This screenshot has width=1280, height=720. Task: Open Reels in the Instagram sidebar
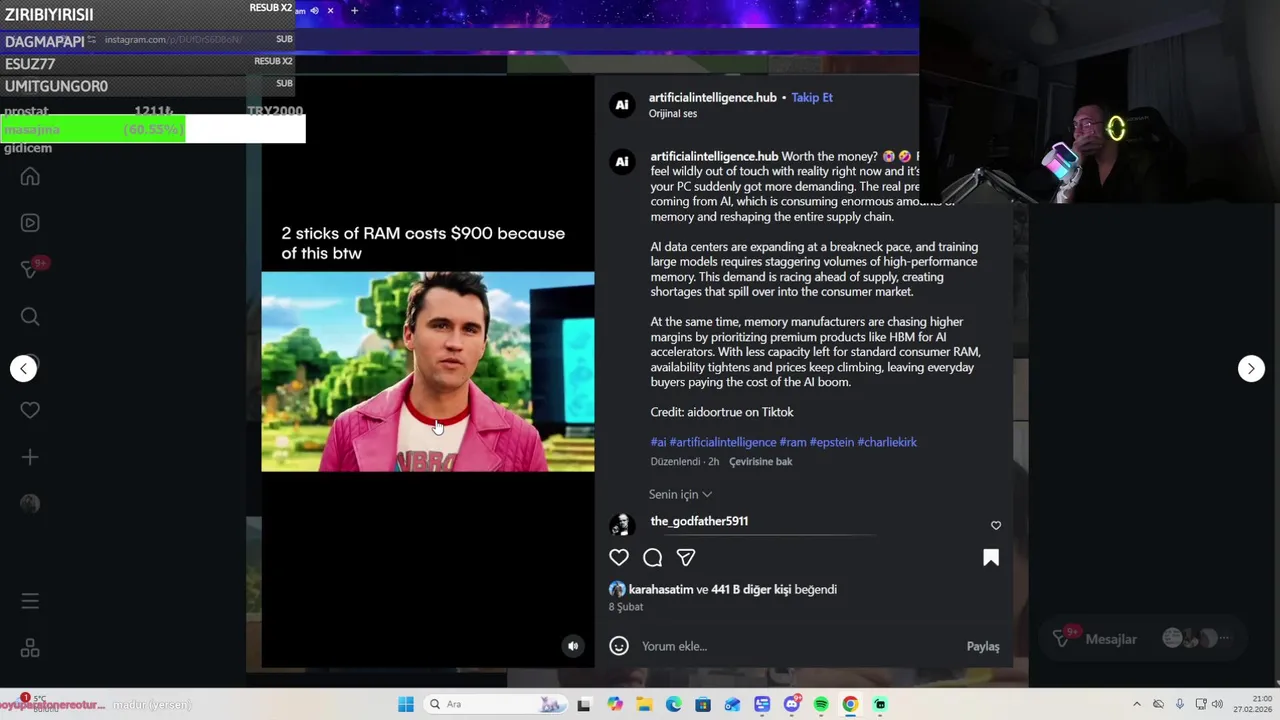(30, 223)
